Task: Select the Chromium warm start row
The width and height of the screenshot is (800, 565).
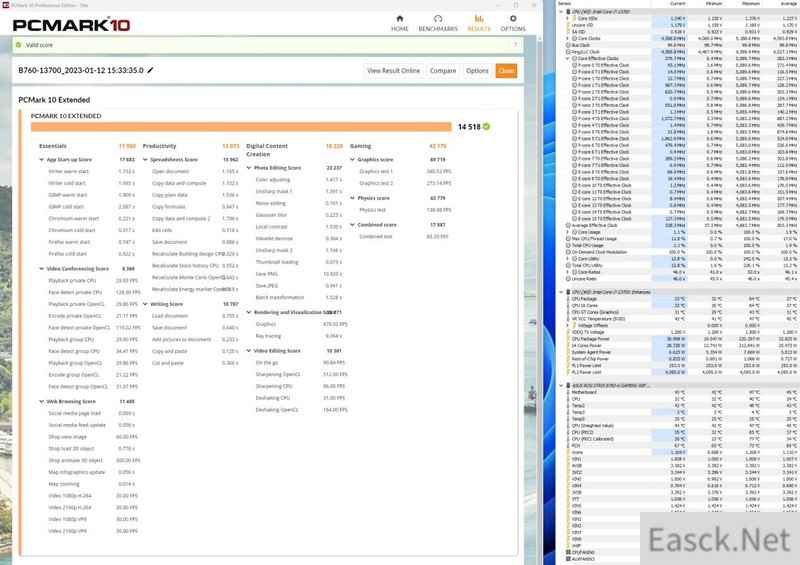Action: pyautogui.click(x=91, y=218)
